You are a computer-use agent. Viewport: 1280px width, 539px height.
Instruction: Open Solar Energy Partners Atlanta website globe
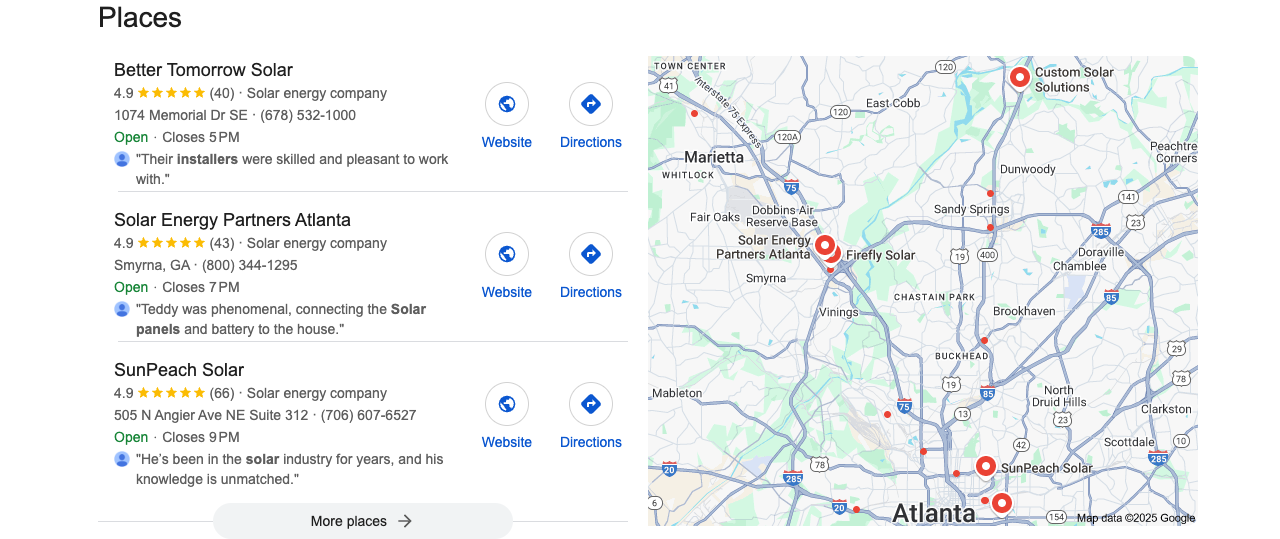point(507,254)
